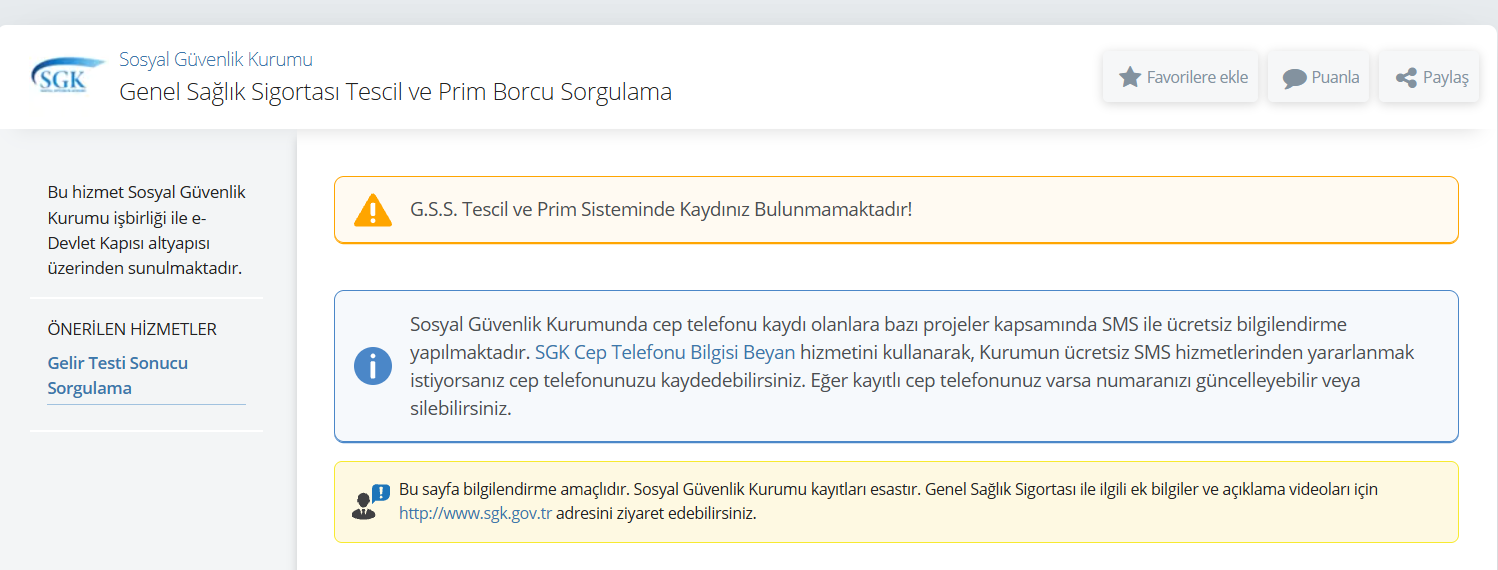The image size is (1498, 570).
Task: Click the blue information circle icon
Action: point(372,366)
